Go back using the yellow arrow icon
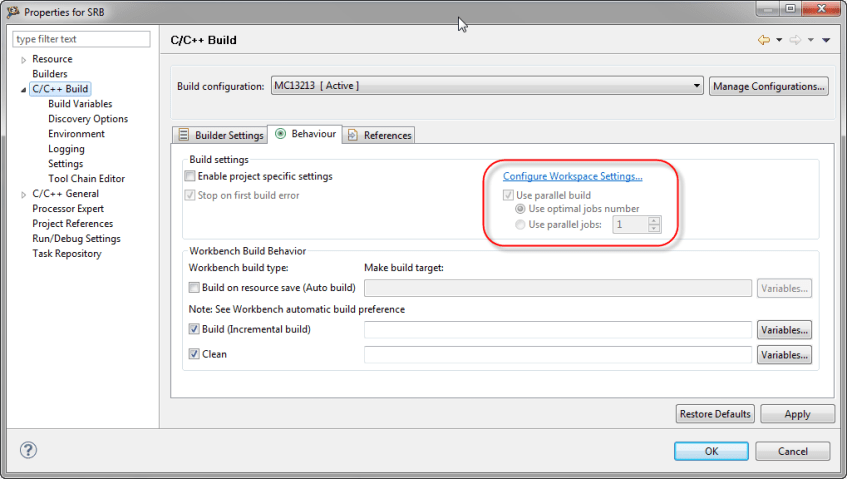Viewport: 847px width, 479px height. coord(763,40)
